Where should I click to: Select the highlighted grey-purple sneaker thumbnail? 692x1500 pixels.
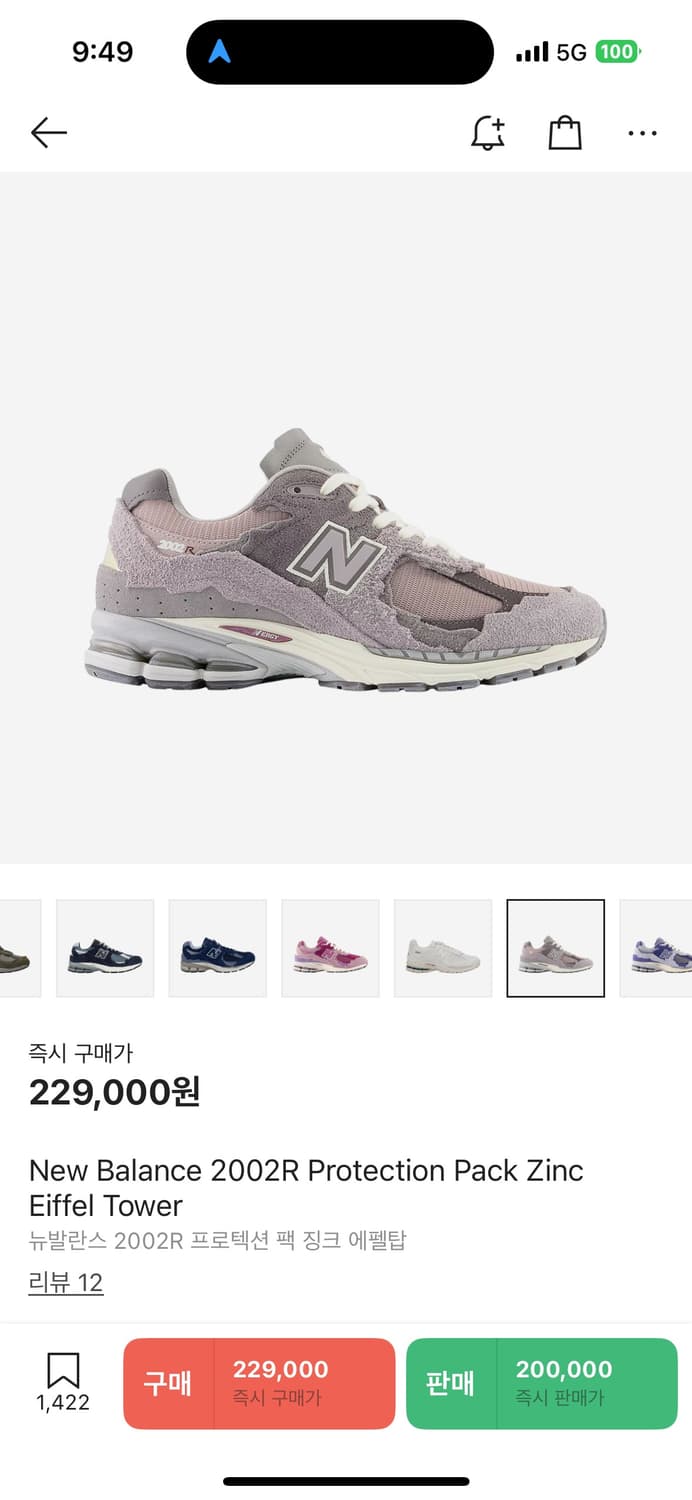(555, 948)
